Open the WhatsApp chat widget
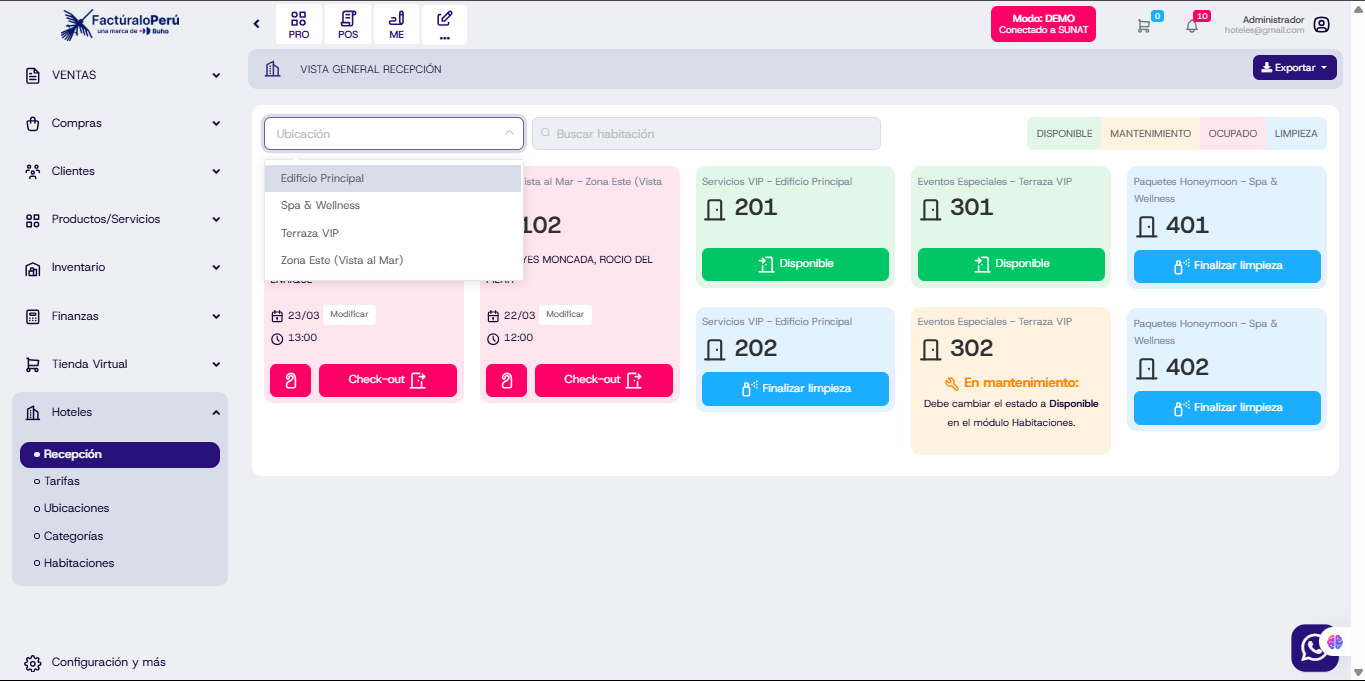The height and width of the screenshot is (681, 1365). click(x=1311, y=648)
